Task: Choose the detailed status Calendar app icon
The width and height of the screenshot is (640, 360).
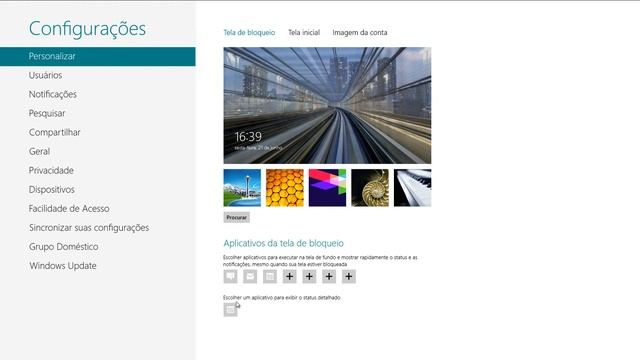Action: pos(230,310)
